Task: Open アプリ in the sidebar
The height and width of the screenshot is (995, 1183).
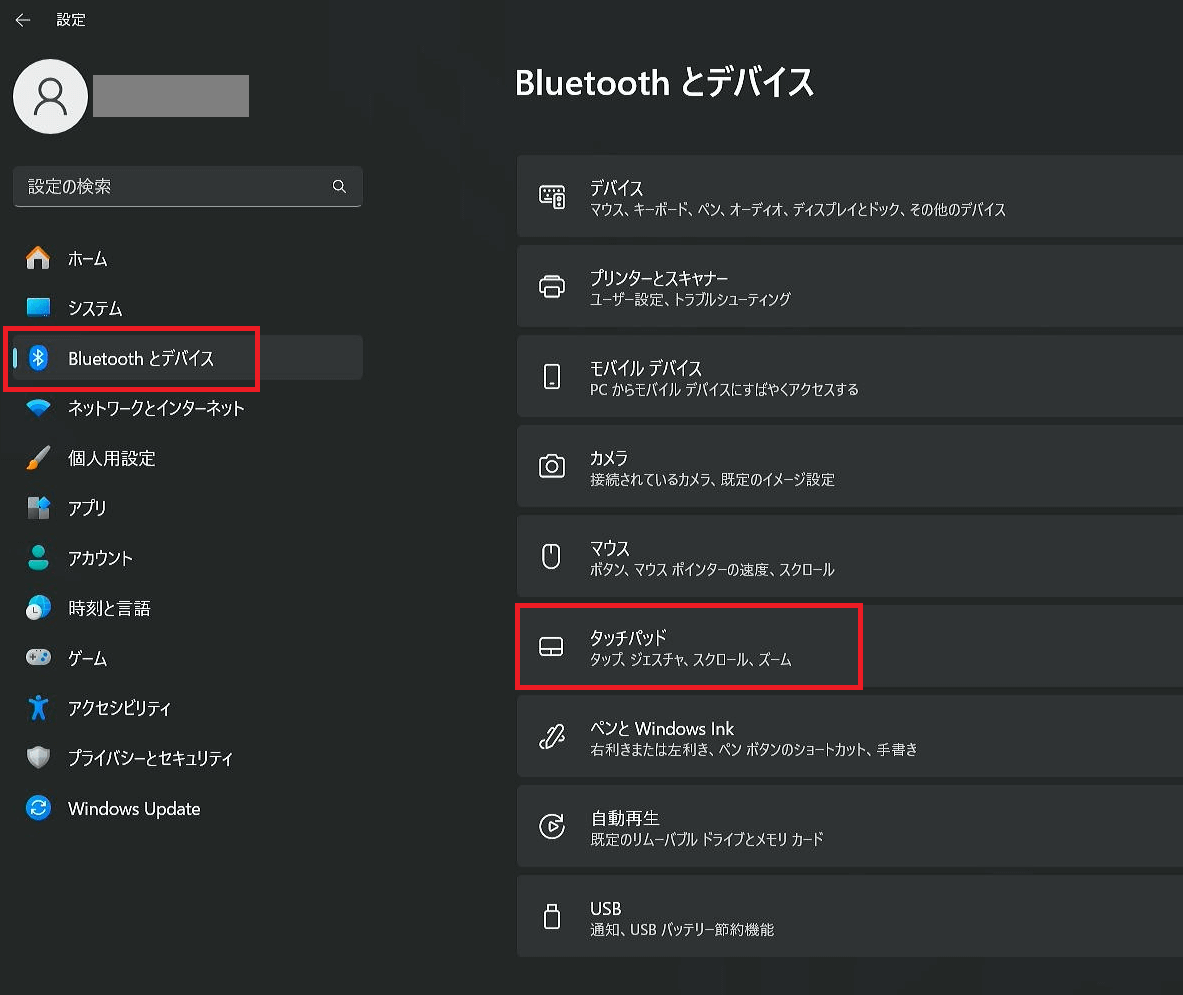Action: pos(87,508)
